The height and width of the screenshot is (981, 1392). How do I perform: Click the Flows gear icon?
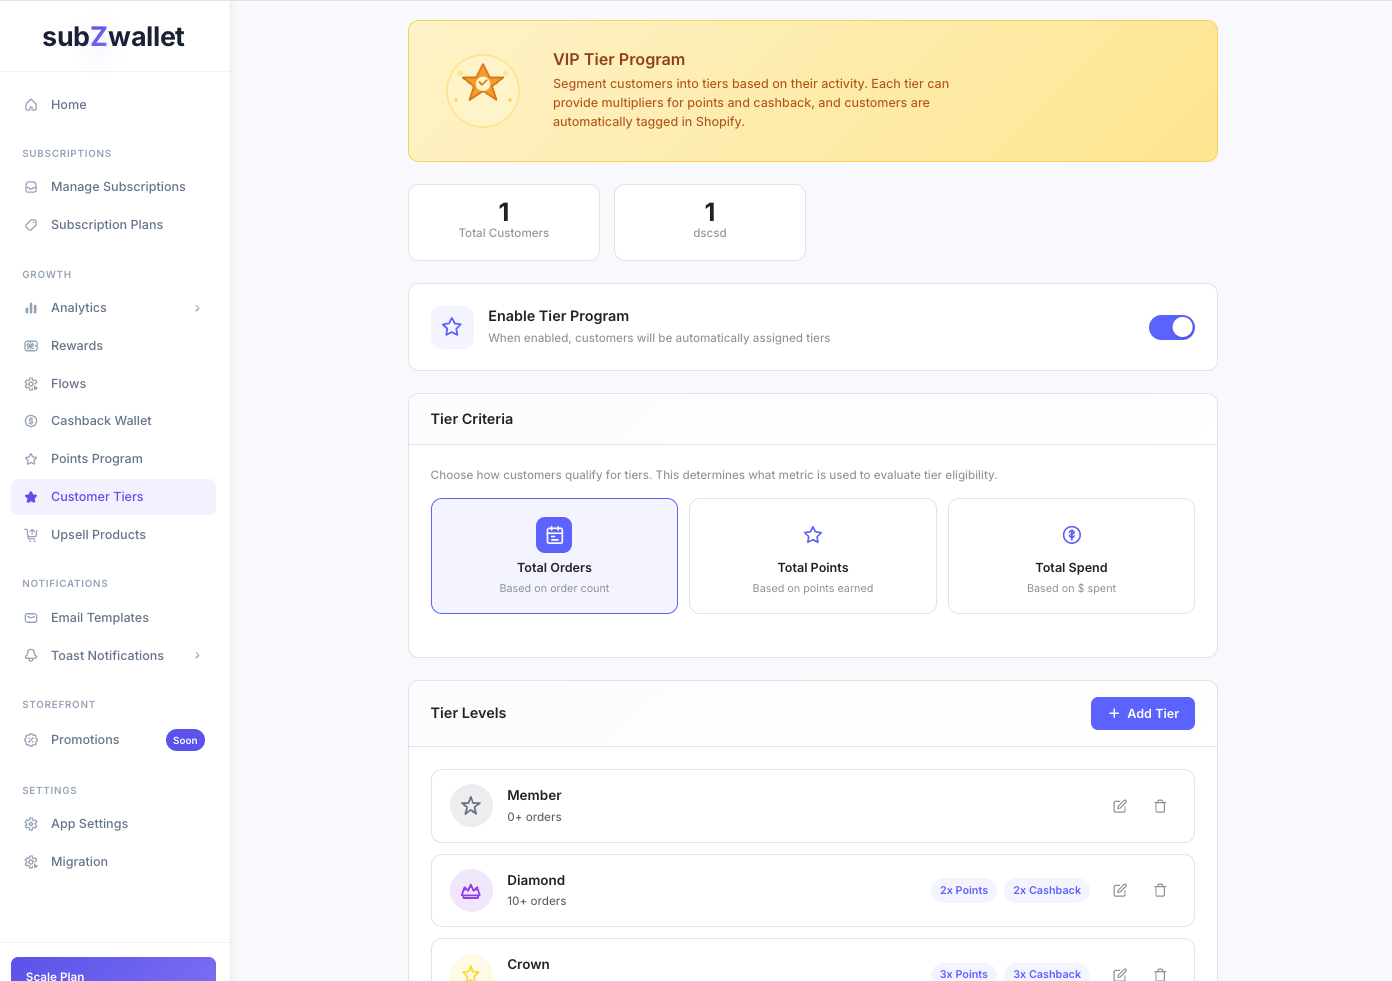[x=31, y=384]
